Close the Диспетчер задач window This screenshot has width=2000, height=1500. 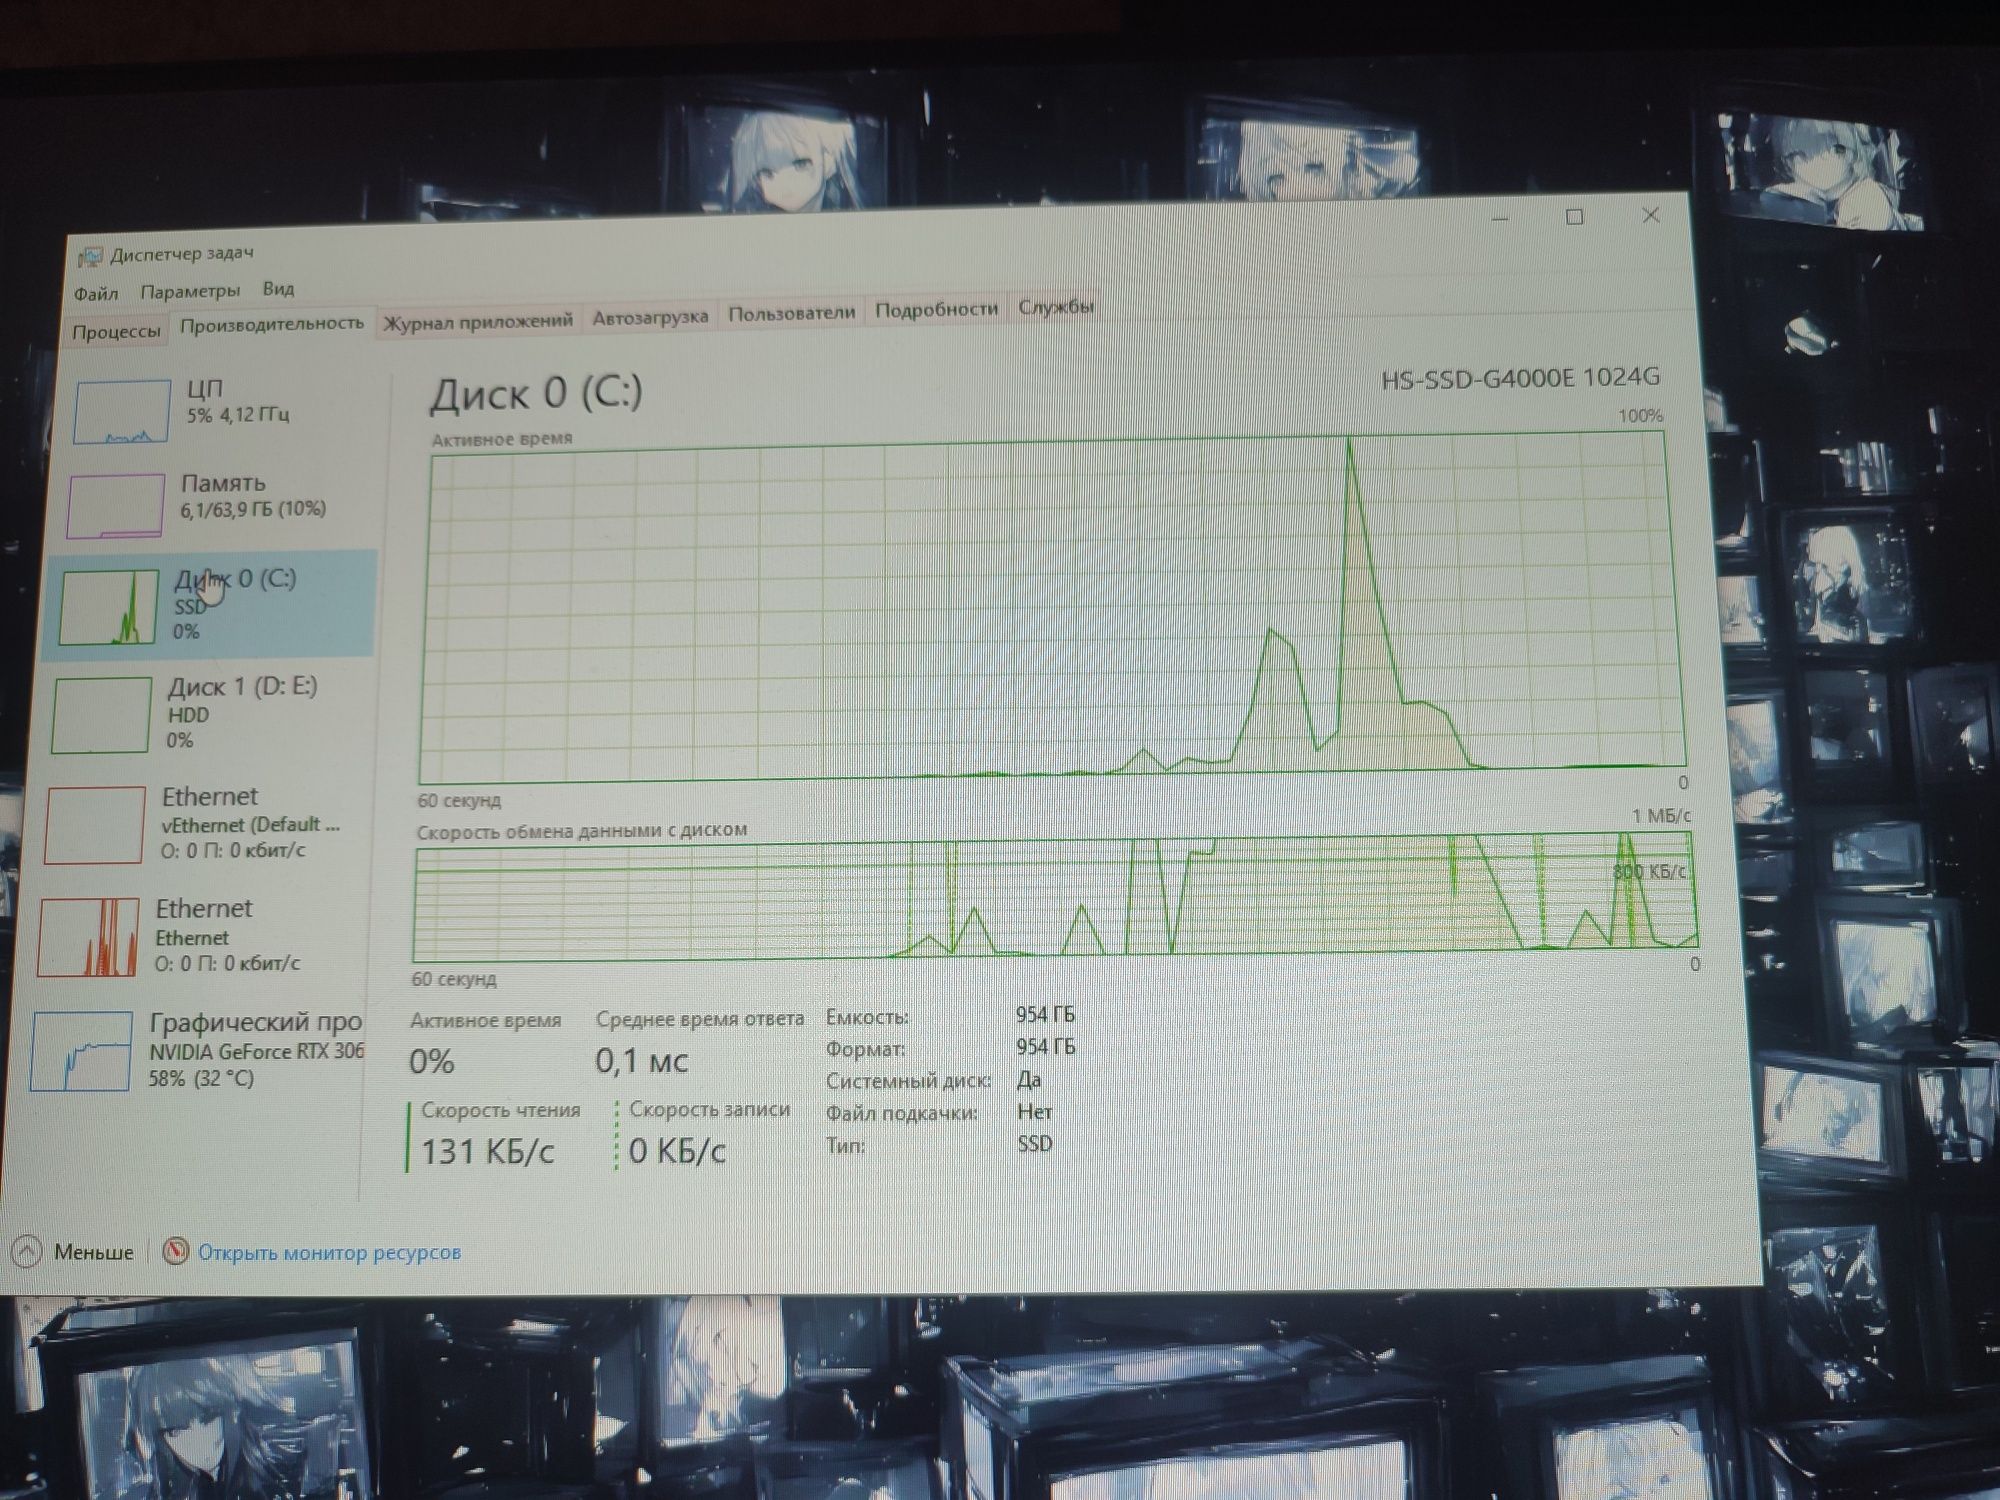click(1651, 215)
